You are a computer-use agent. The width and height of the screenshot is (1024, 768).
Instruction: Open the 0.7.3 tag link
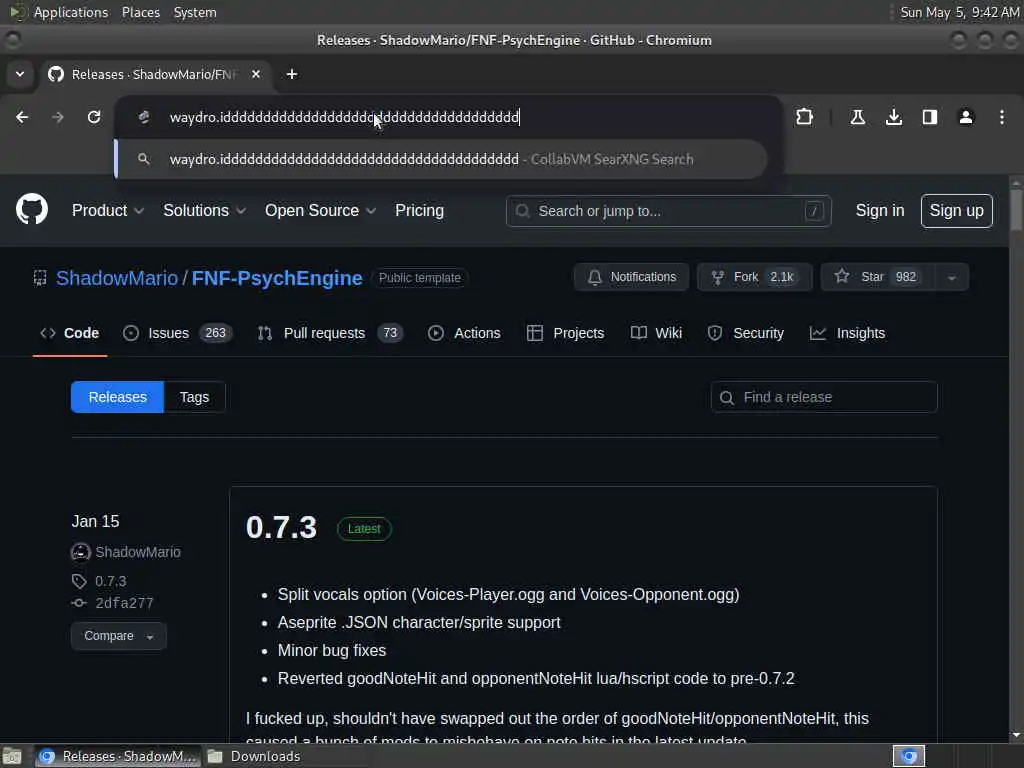tap(110, 581)
